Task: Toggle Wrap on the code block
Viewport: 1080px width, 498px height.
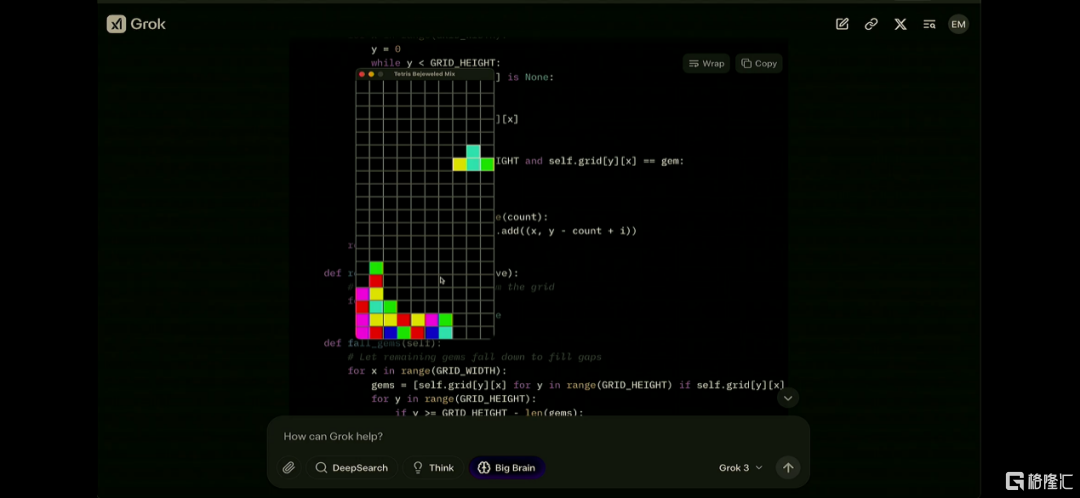Action: [706, 63]
